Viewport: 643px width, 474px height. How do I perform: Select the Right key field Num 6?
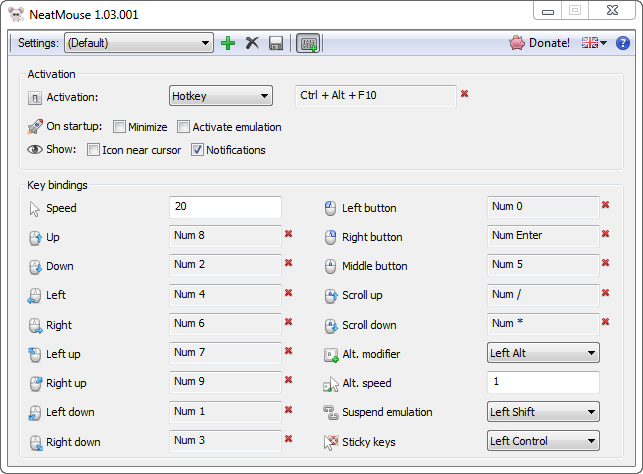click(x=225, y=324)
